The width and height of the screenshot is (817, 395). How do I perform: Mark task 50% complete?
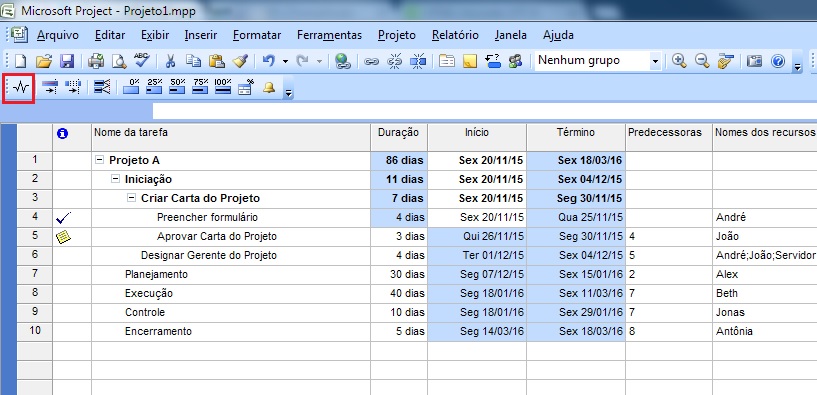pos(177,87)
